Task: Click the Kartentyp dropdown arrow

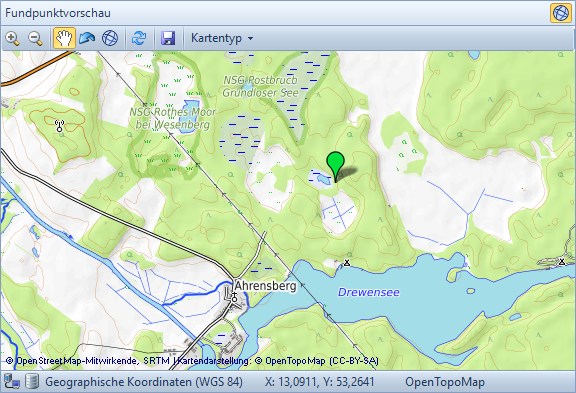Action: (251, 39)
